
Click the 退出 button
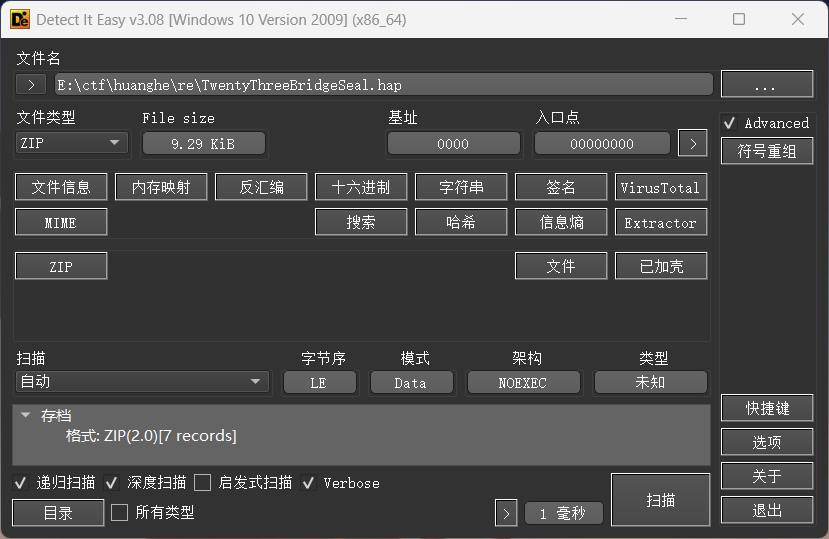click(x=767, y=509)
